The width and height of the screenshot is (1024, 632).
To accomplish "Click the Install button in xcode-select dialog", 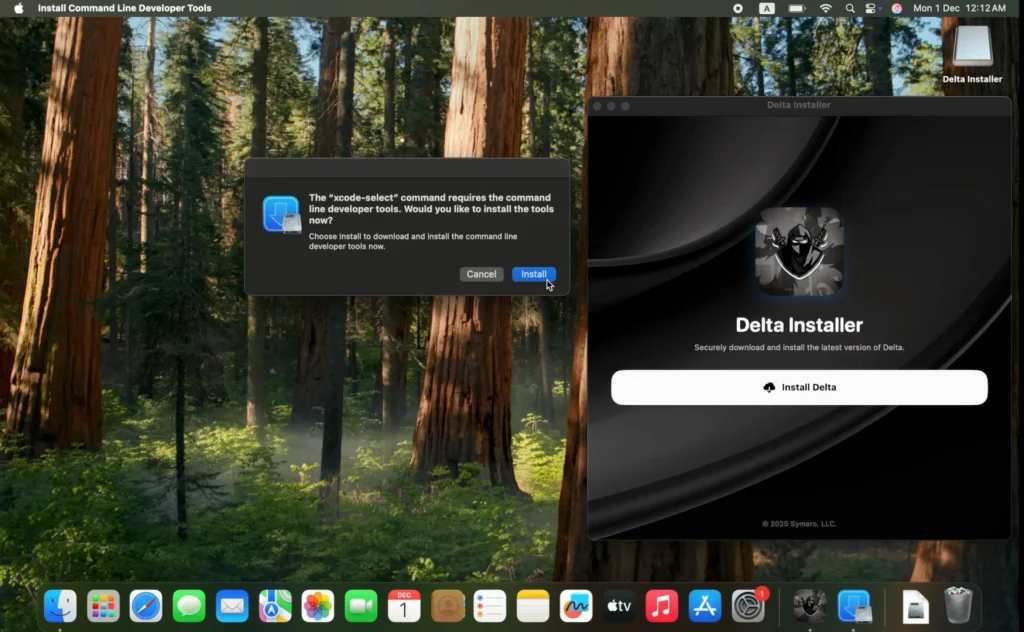I will click(x=534, y=274).
